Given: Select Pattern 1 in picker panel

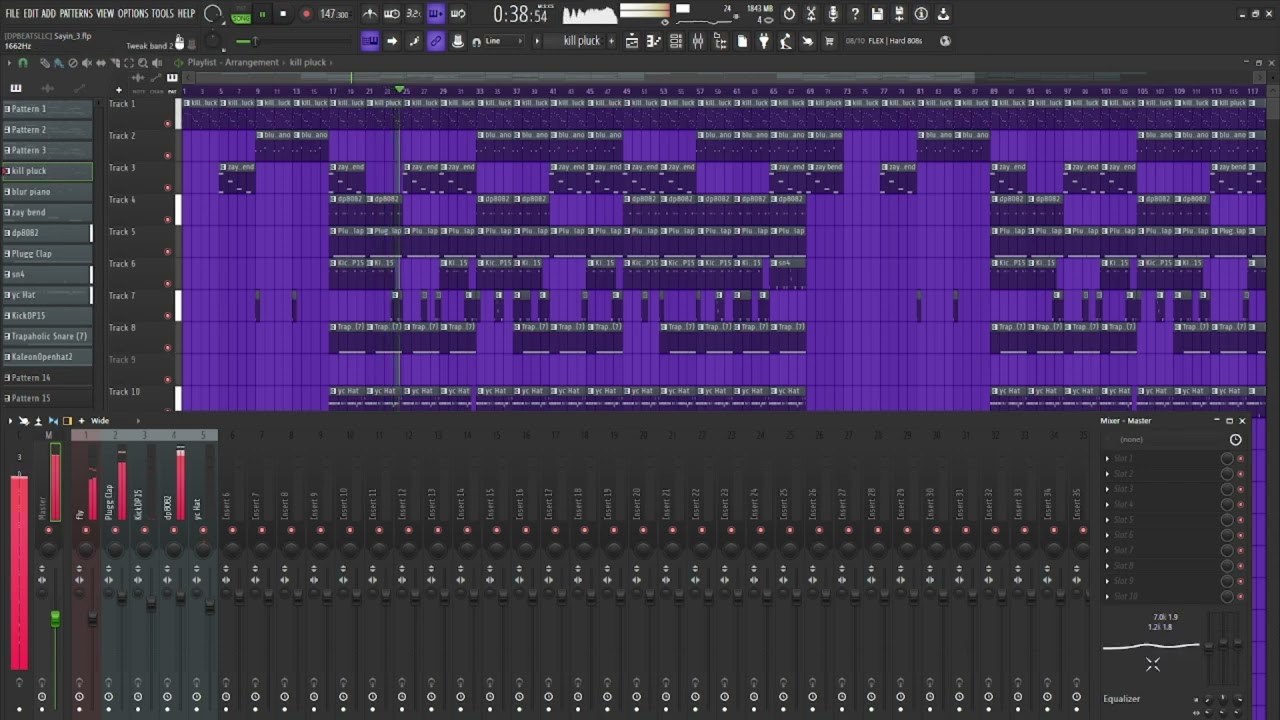Looking at the screenshot, I should [x=47, y=109].
